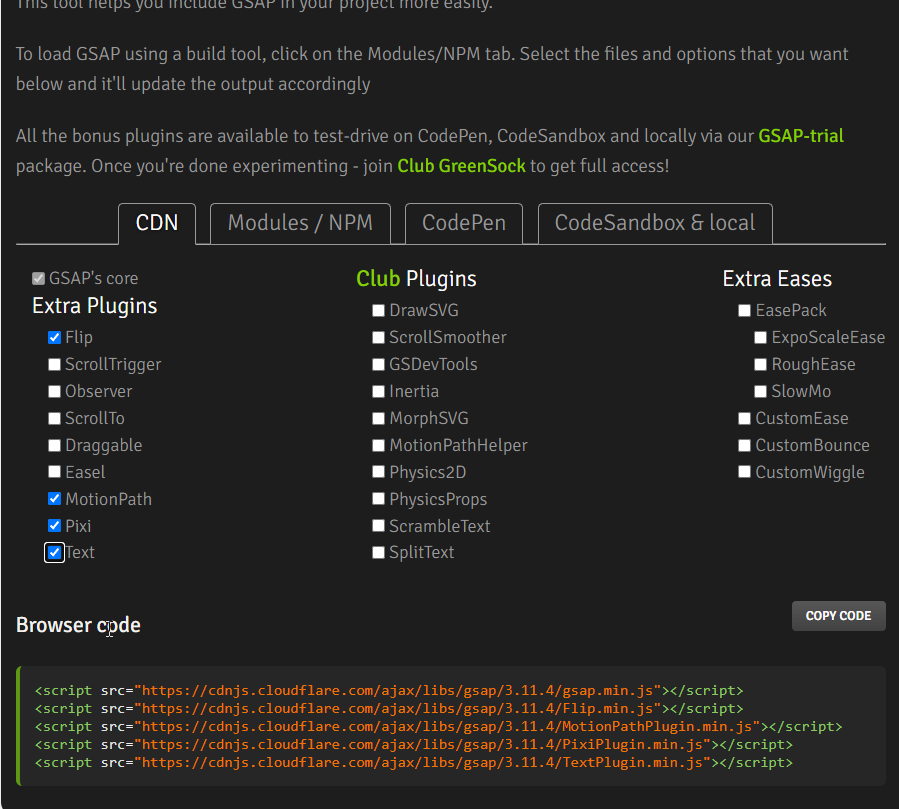Toggle the GSAP's core checkbox
The height and width of the screenshot is (809, 899).
tap(38, 279)
